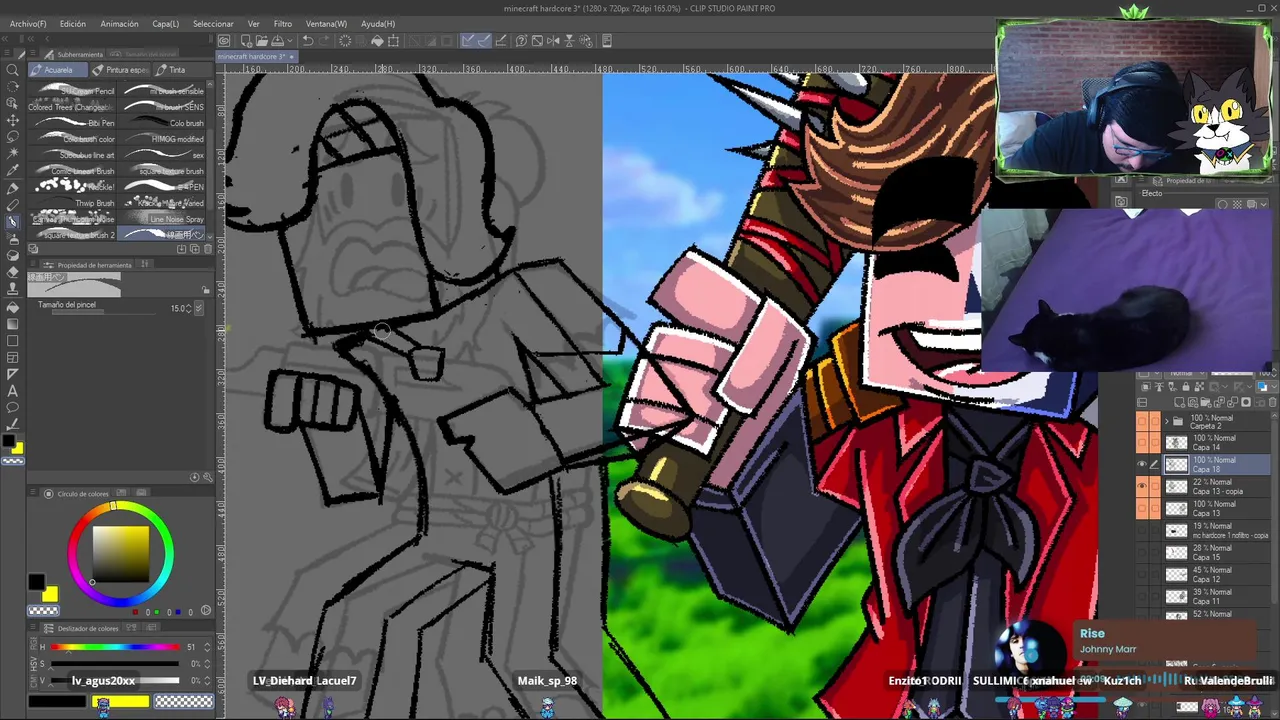This screenshot has width=1280, height=720.
Task: Toggle visibility of Capa 14 layer
Action: pyautogui.click(x=1142, y=442)
